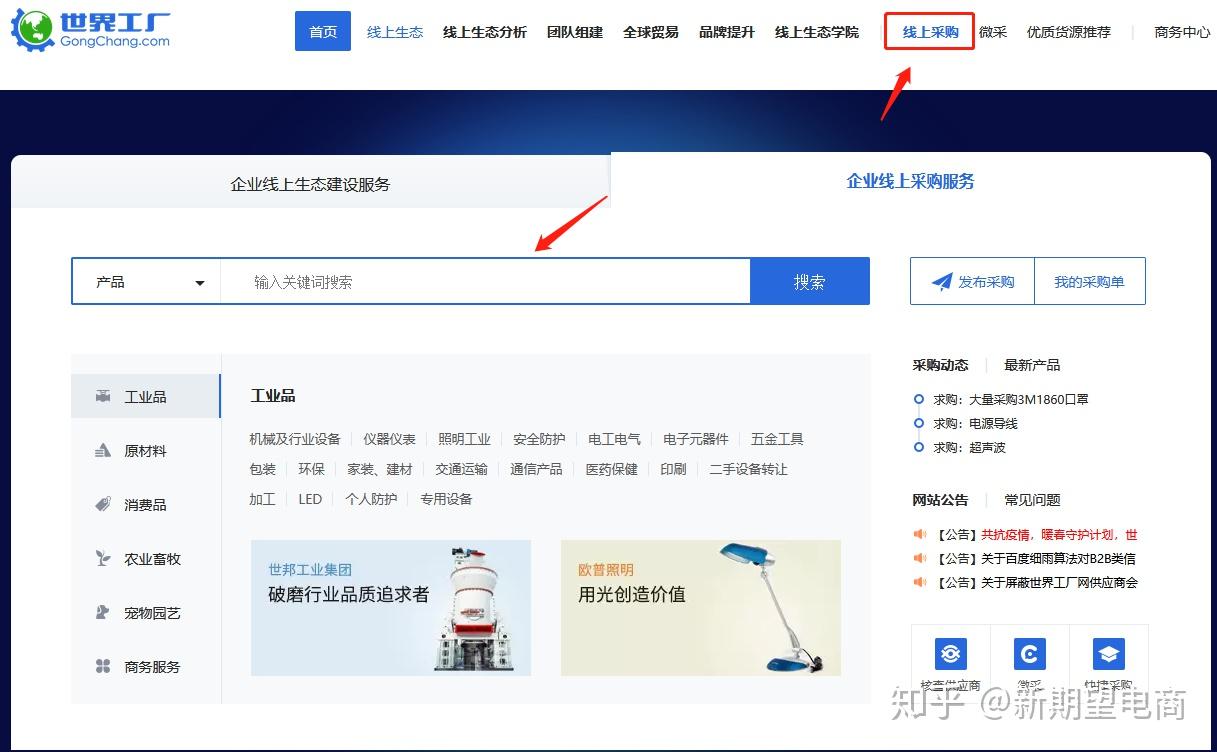Open the 我的采购单 button
Screen dimensions: 1217x752
pyautogui.click(x=1089, y=281)
